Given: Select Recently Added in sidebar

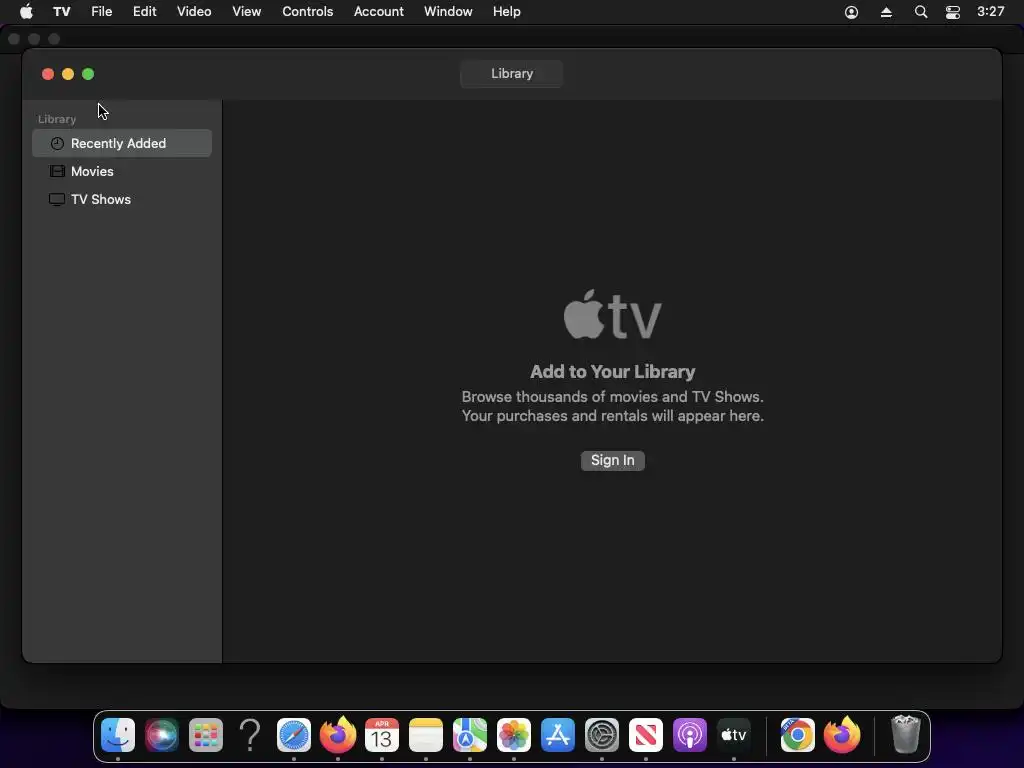Looking at the screenshot, I should point(121,143).
